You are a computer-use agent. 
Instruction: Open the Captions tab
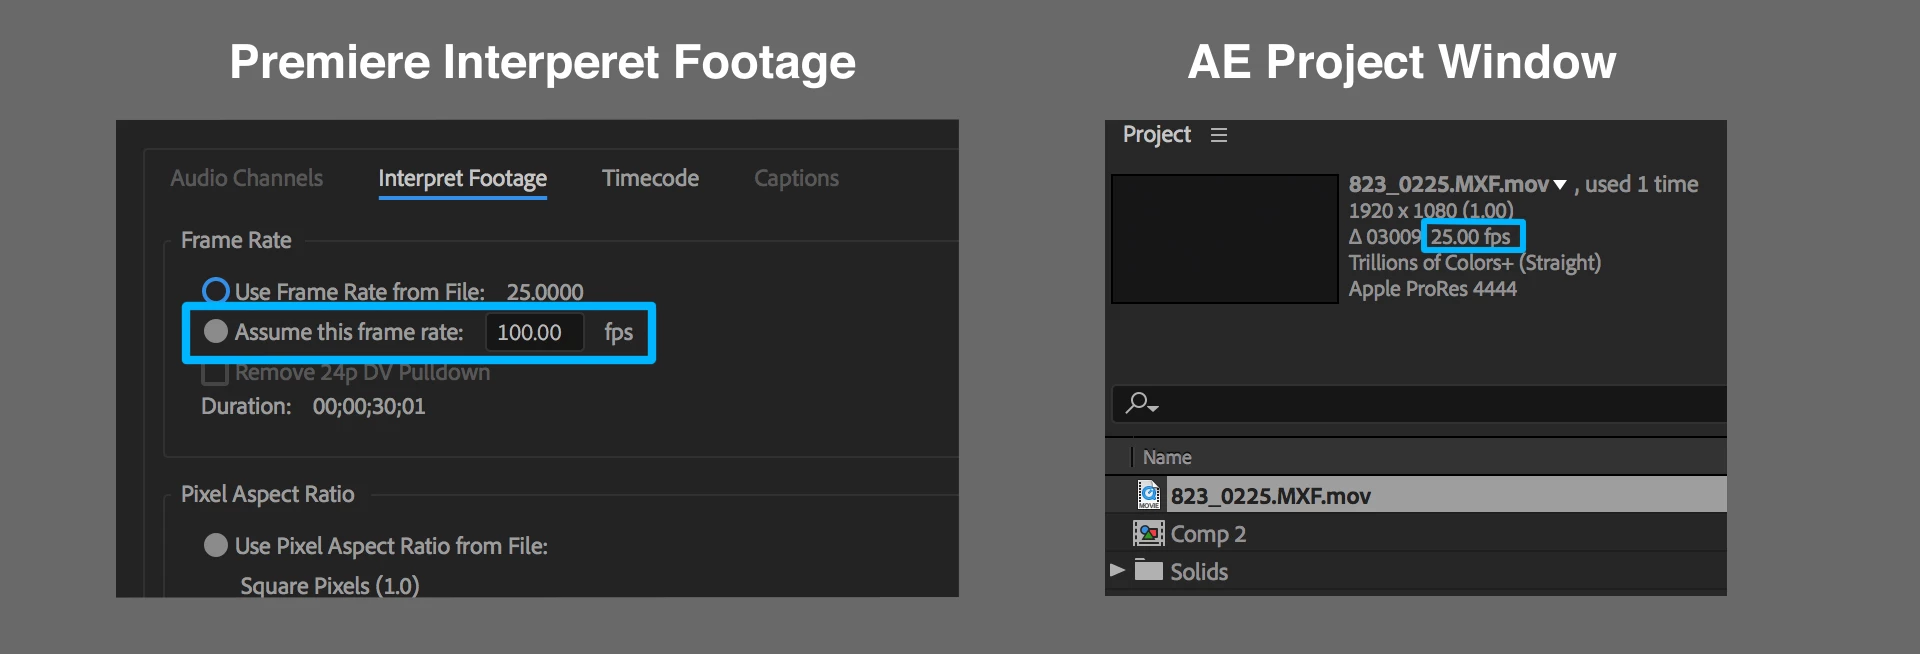pos(796,178)
